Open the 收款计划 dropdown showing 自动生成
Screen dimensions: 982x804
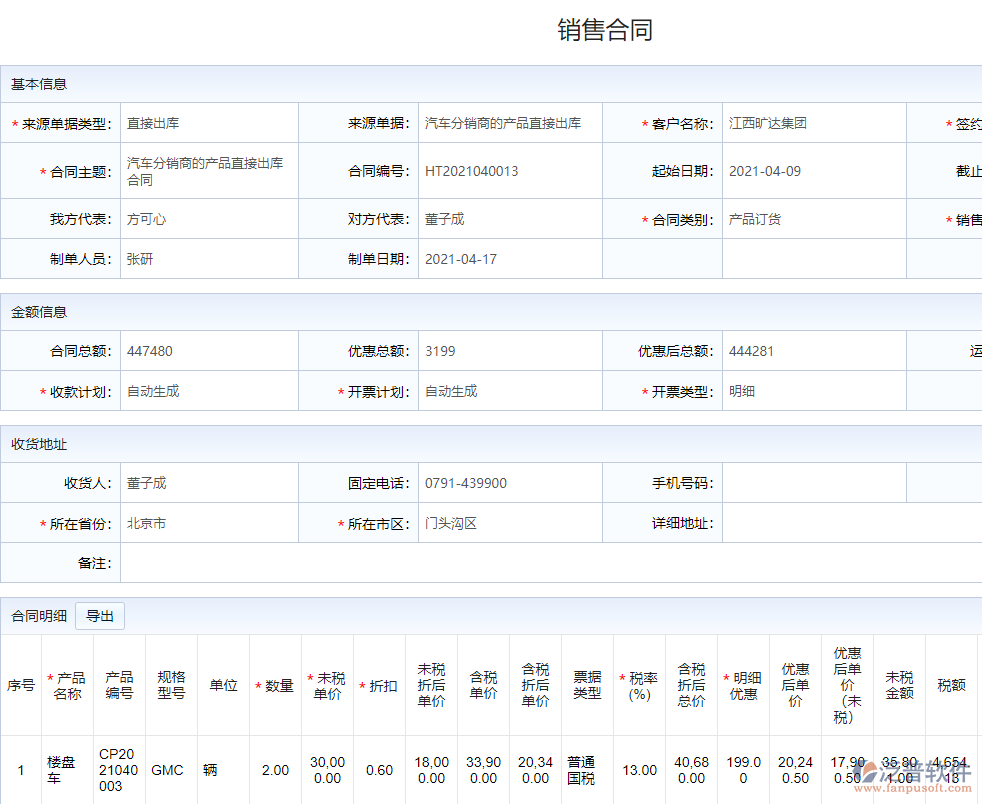pos(210,390)
